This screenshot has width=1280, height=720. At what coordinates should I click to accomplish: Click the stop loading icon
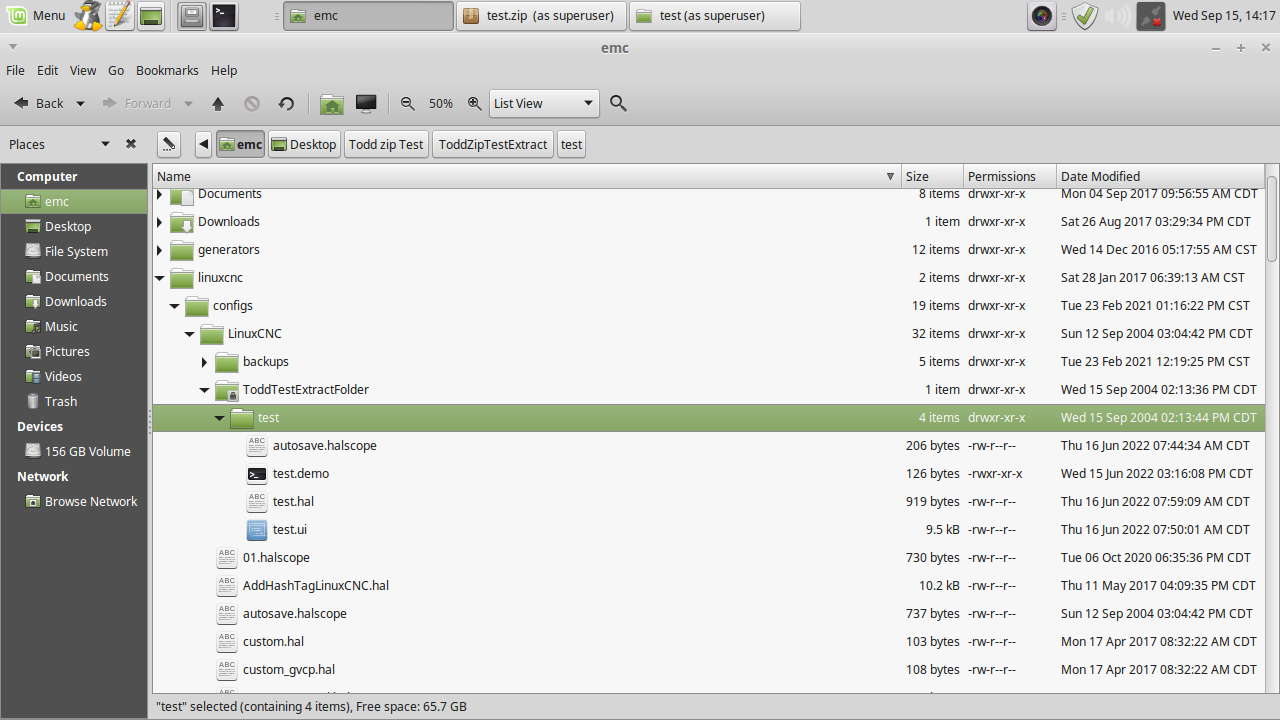pyautogui.click(x=252, y=103)
